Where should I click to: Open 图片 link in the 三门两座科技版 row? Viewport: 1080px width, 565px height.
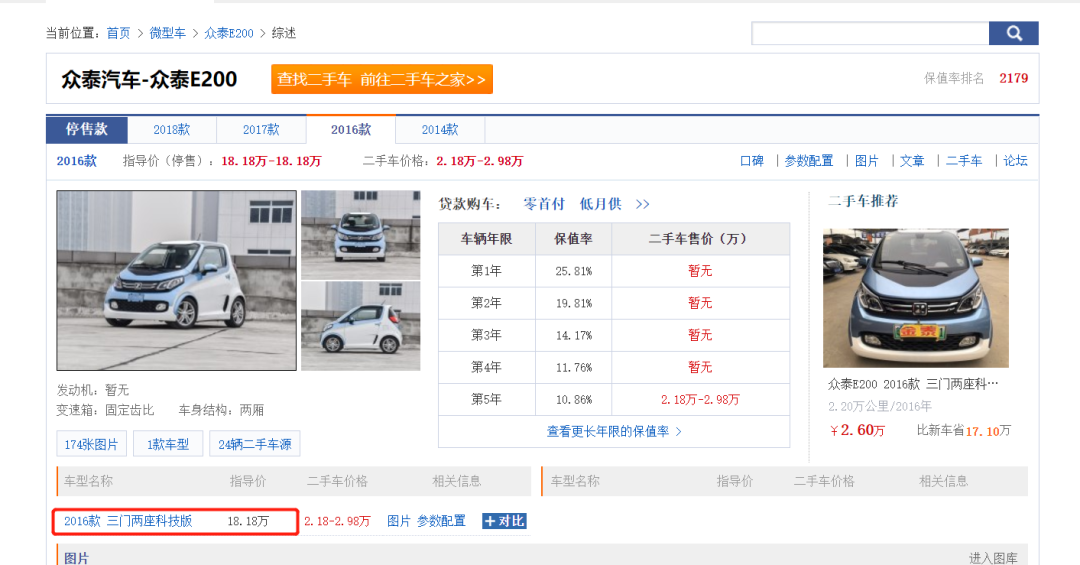tap(399, 521)
